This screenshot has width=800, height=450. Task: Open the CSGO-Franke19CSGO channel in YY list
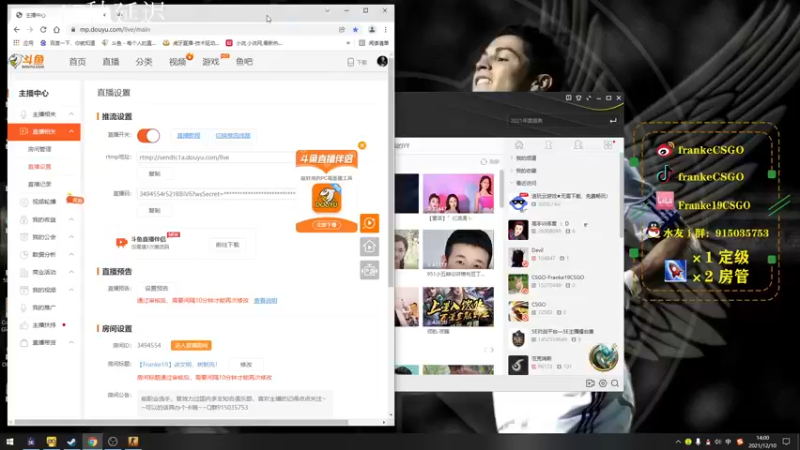pyautogui.click(x=563, y=284)
